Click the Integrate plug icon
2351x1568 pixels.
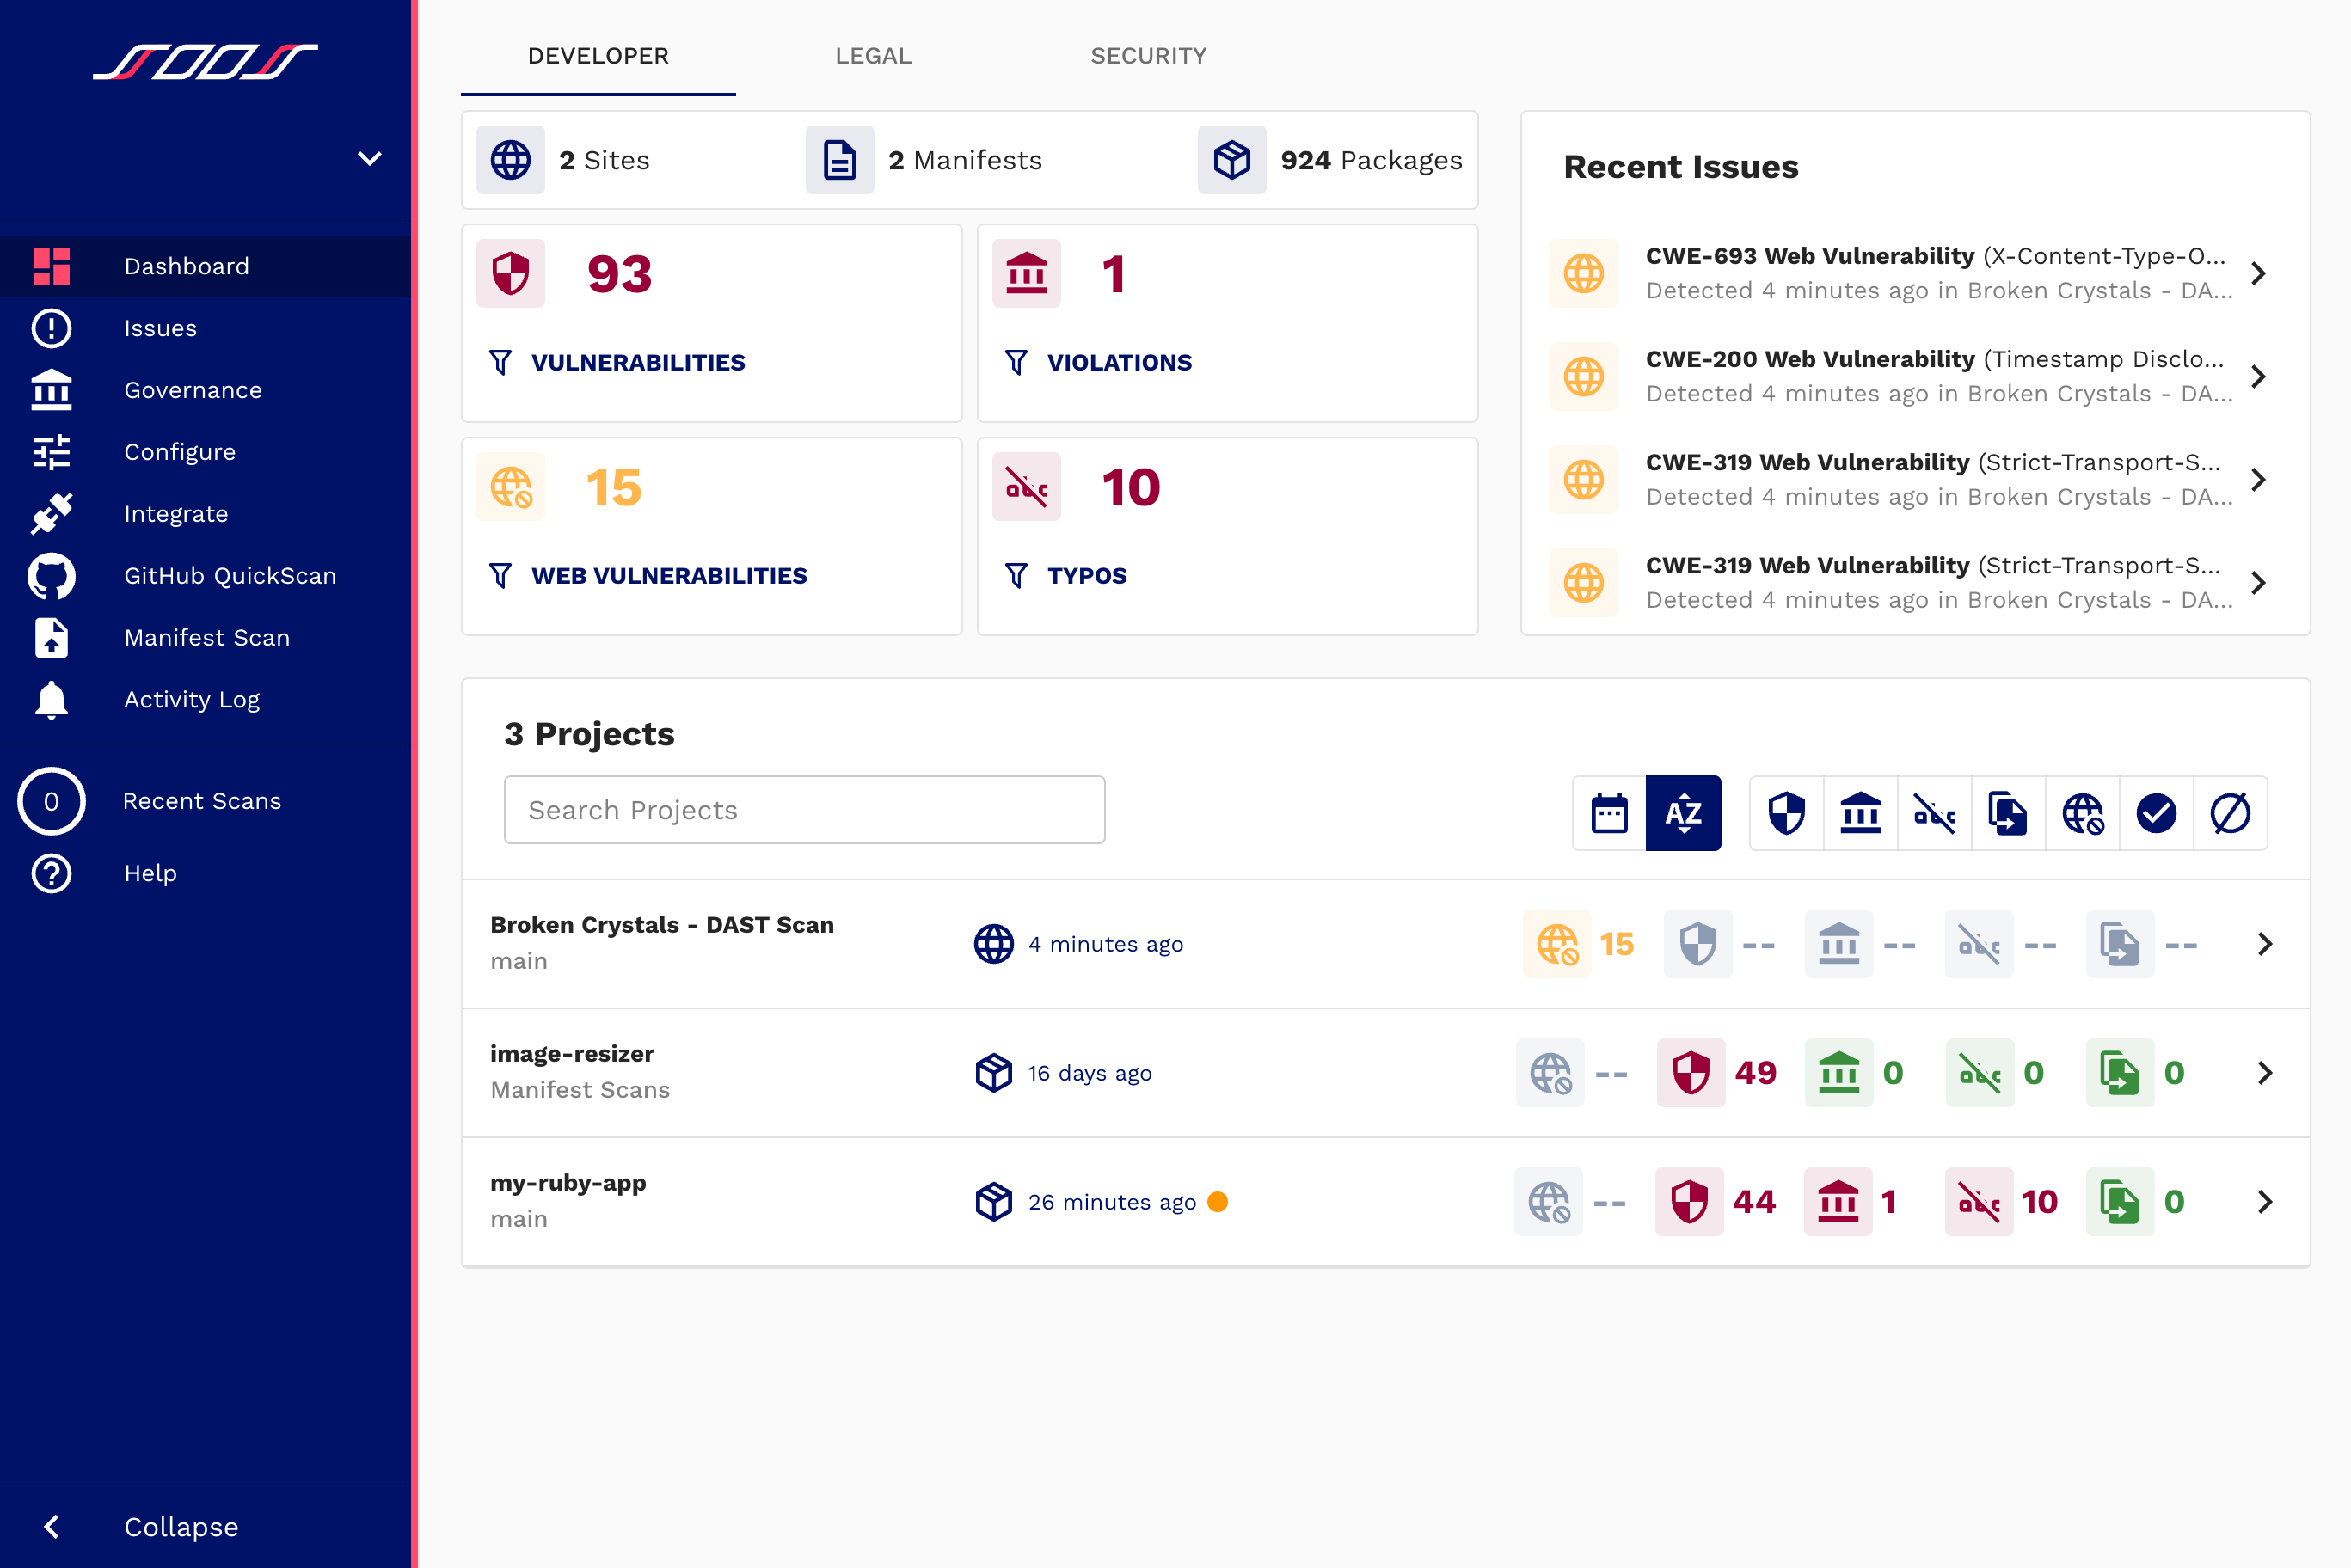[x=51, y=514]
